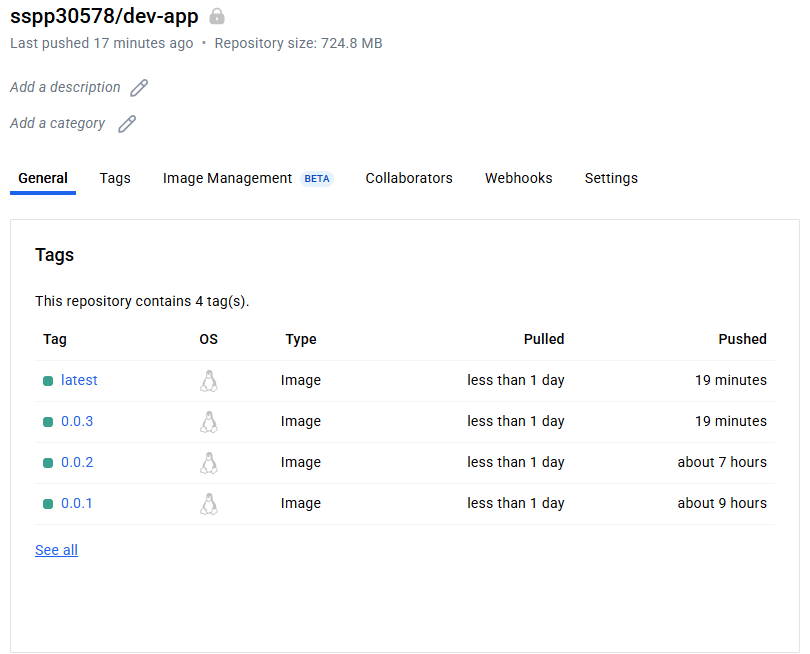This screenshot has width=810, height=654.
Task: Click less than 1 day in 0.0.1 row
Action: 516,503
